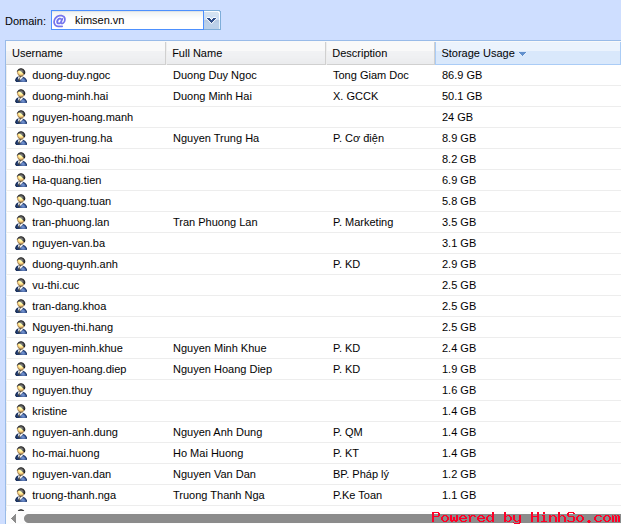Click user icon for truong-thanh.nga

tap(21, 495)
